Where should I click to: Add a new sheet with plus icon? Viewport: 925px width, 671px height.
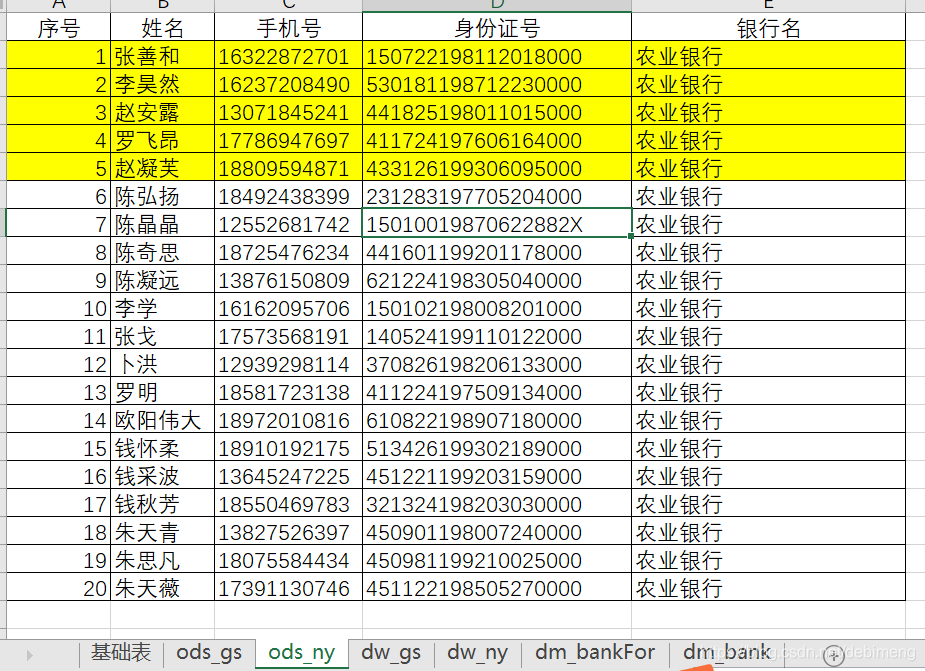point(834,654)
